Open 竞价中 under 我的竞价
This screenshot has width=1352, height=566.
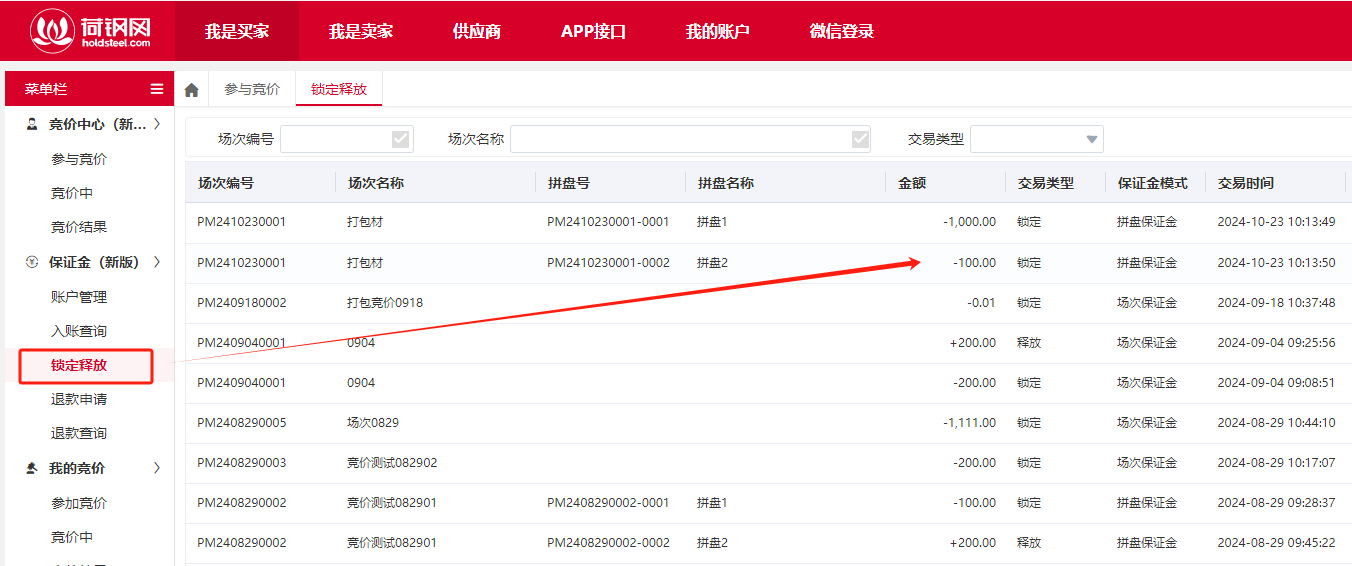click(x=72, y=537)
